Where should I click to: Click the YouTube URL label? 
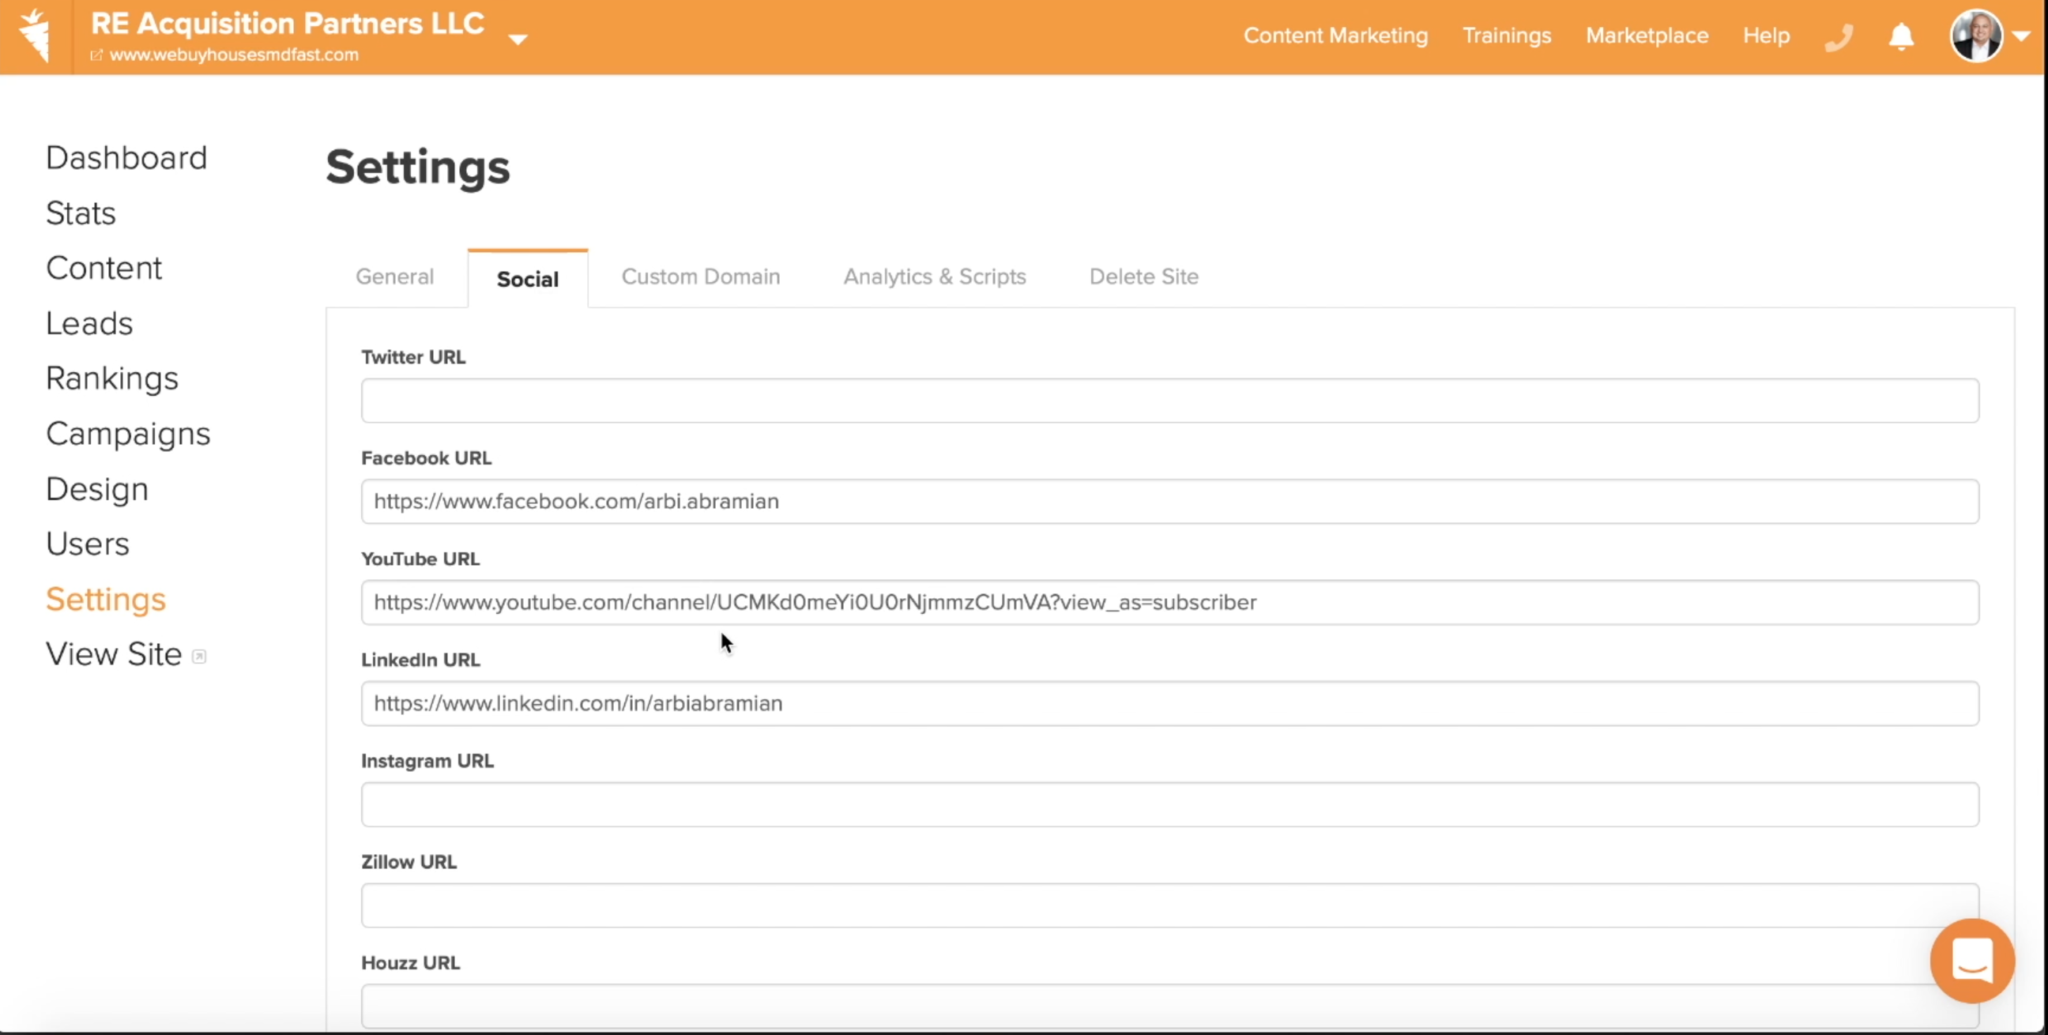pos(420,559)
